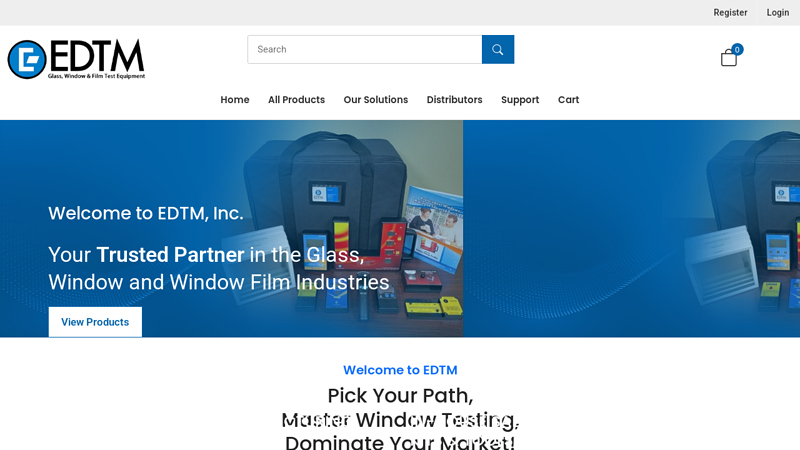Open the shopping bag cart icon
This screenshot has width=800, height=450.
(730, 56)
